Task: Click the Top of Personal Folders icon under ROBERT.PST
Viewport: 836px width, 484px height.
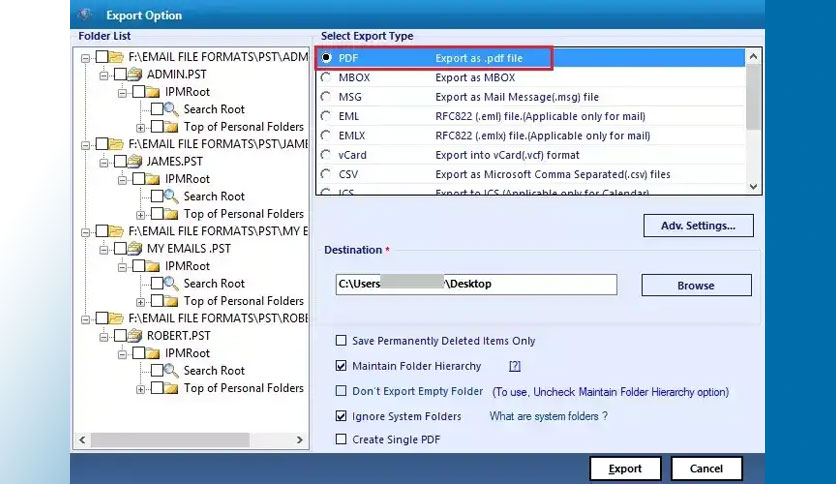Action: [171, 388]
